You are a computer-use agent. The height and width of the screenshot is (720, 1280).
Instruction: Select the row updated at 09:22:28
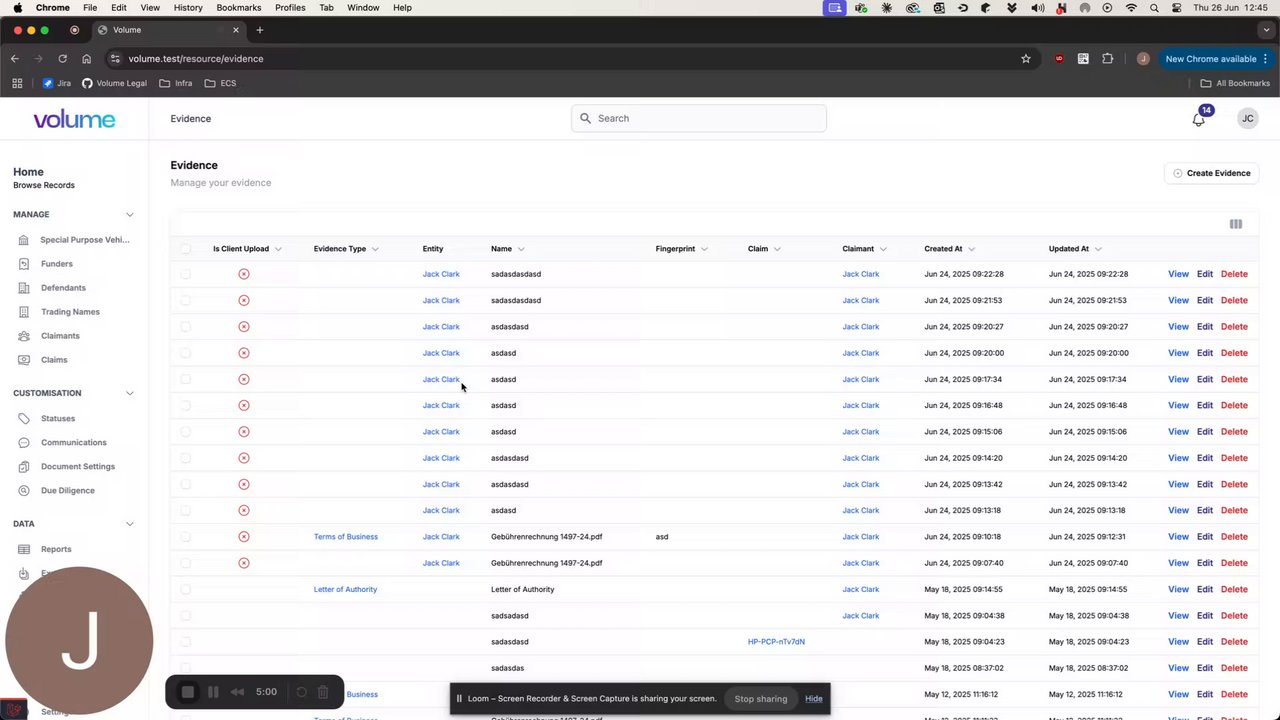(x=185, y=274)
